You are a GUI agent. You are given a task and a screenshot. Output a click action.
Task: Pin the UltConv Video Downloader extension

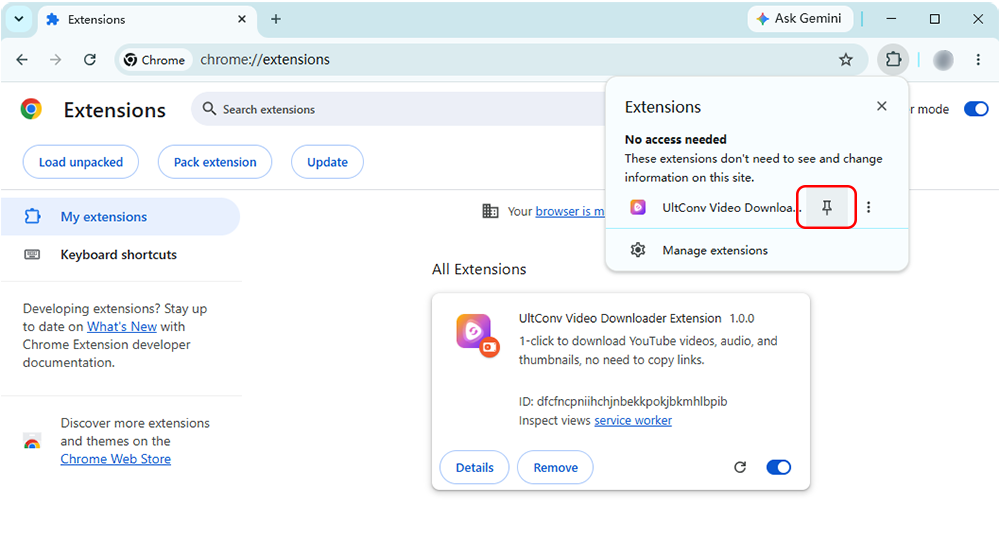[x=827, y=207]
